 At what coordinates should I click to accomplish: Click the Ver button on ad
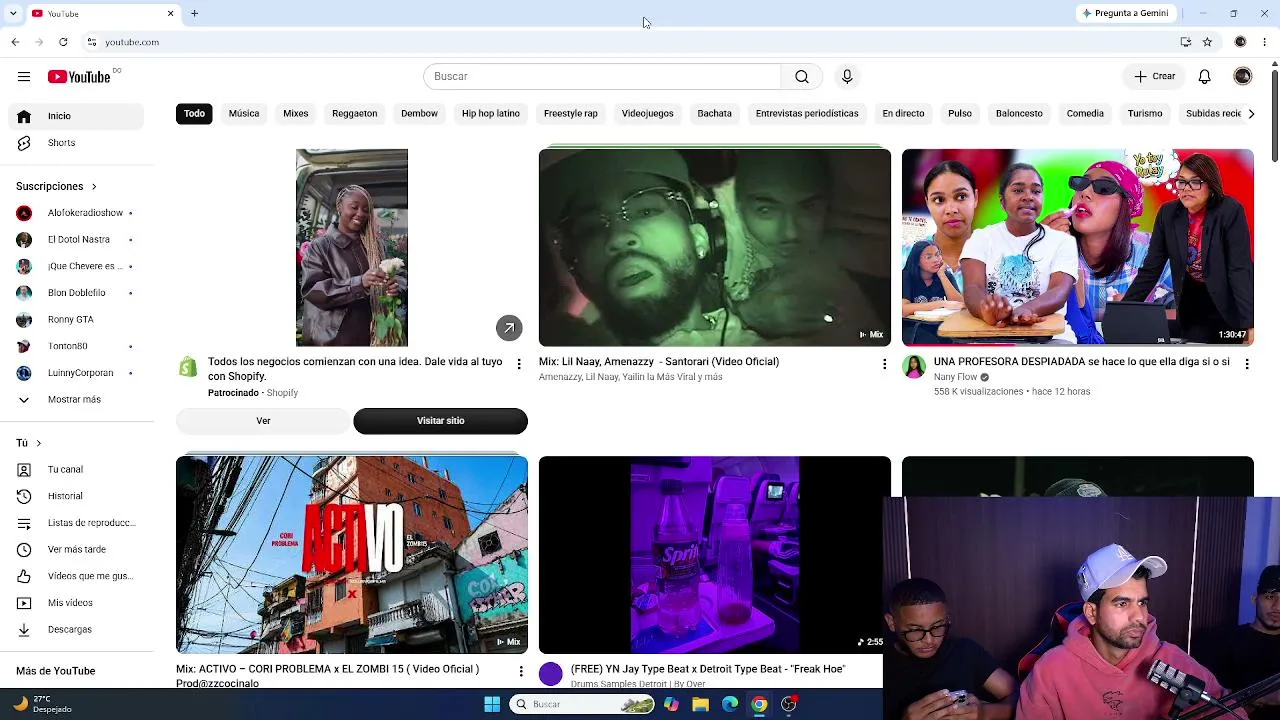tap(263, 421)
